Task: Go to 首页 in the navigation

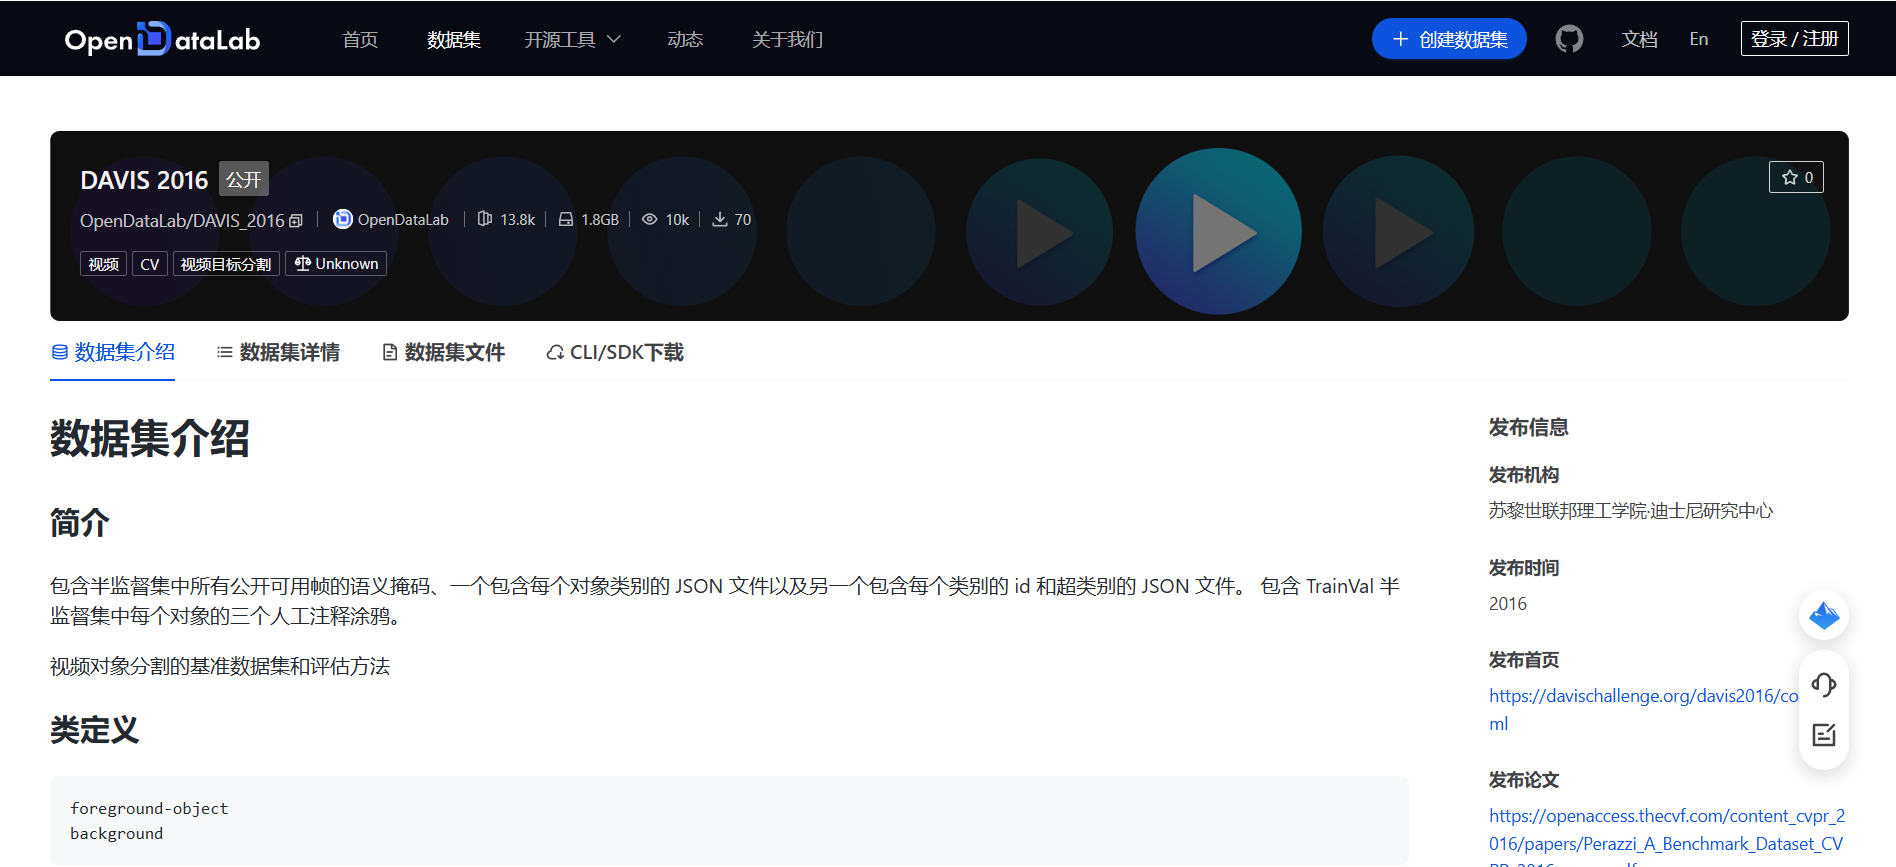Action: pos(360,39)
